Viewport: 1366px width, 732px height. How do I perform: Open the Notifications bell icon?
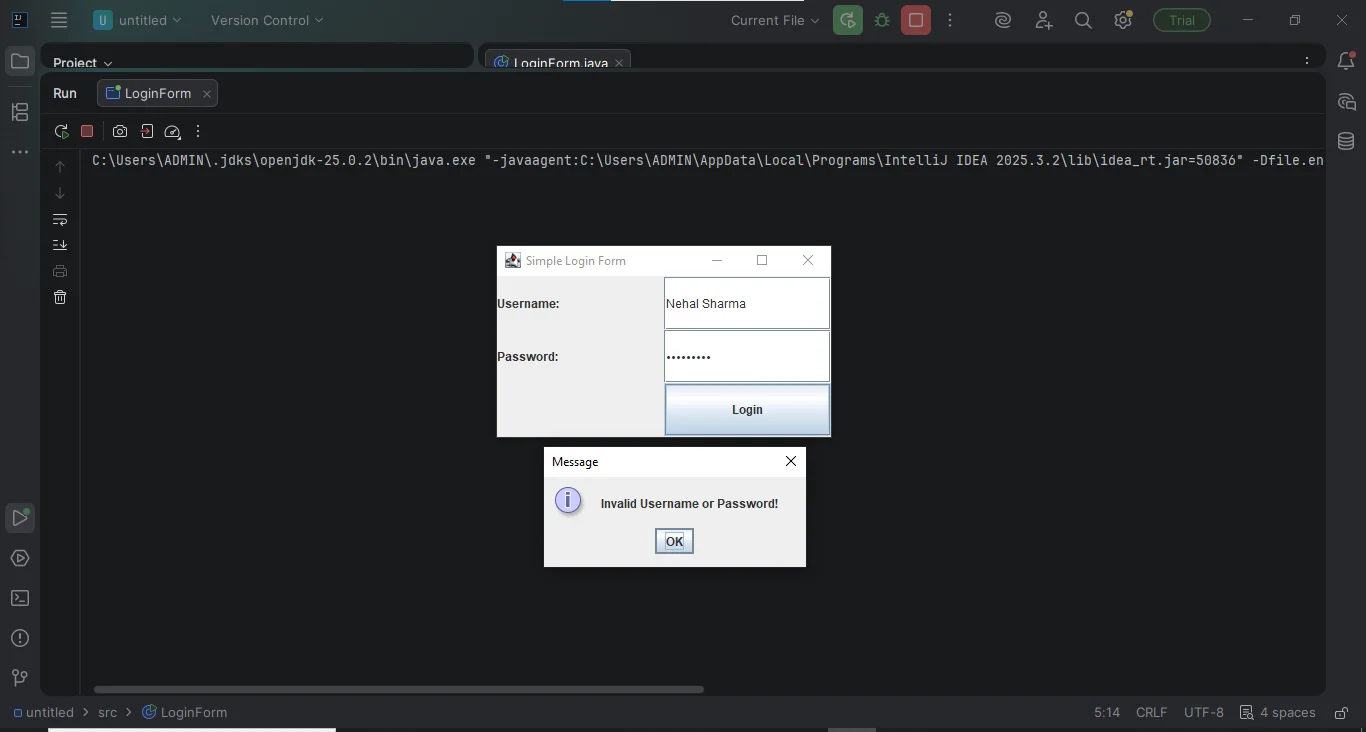[x=1346, y=62]
